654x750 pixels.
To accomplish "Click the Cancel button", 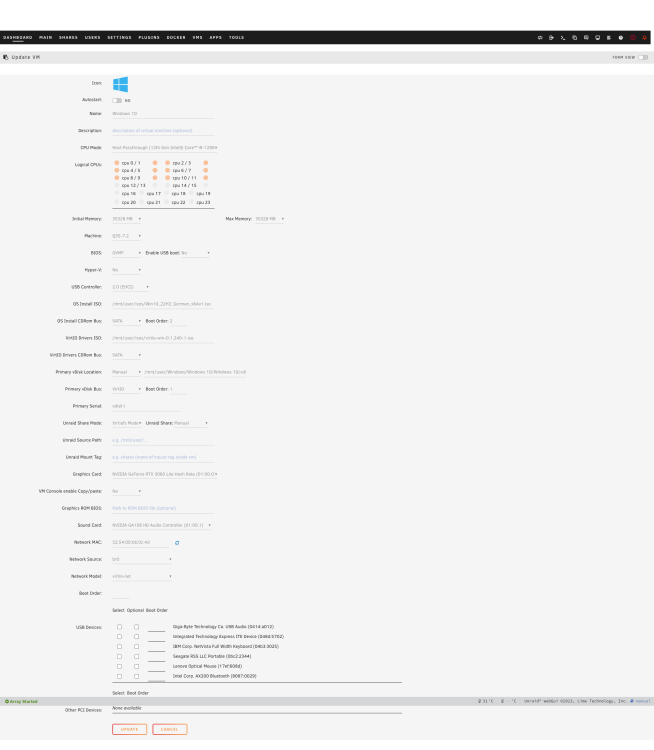I will coord(170,729).
